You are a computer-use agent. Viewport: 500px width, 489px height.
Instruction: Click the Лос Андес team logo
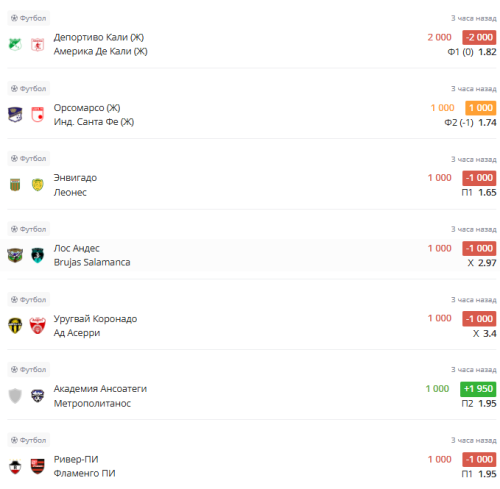click(x=15, y=255)
